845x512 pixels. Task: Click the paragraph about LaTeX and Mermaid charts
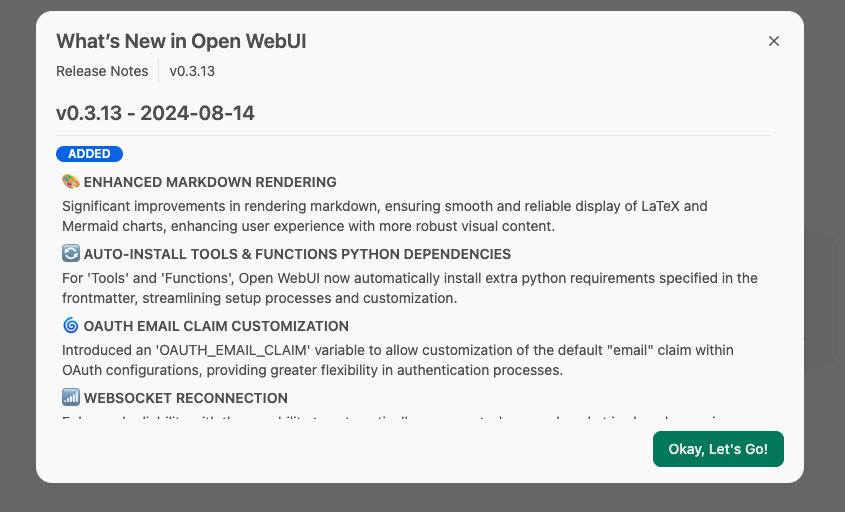384,216
